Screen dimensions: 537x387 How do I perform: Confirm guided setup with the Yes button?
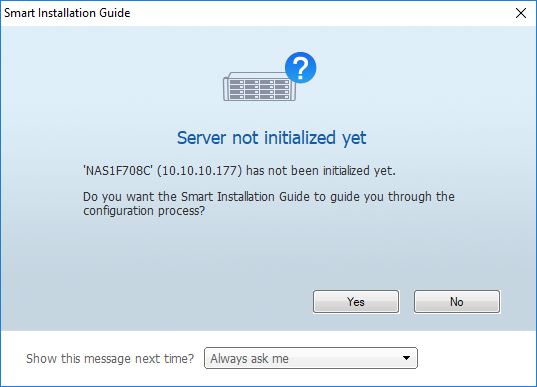(356, 302)
